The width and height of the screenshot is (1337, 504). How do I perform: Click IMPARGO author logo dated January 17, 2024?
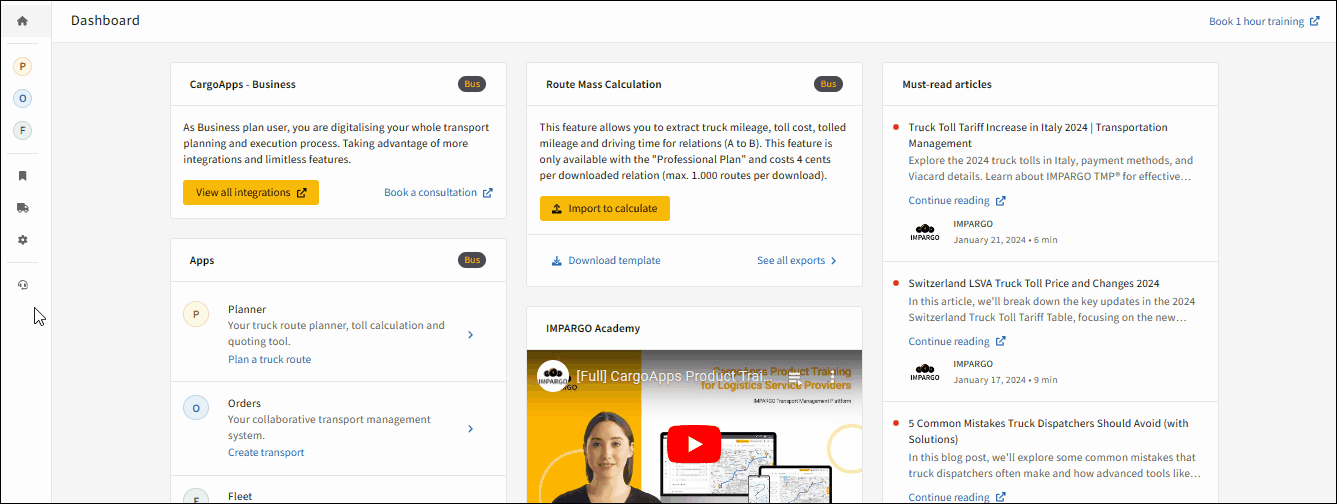pyautogui.click(x=925, y=372)
